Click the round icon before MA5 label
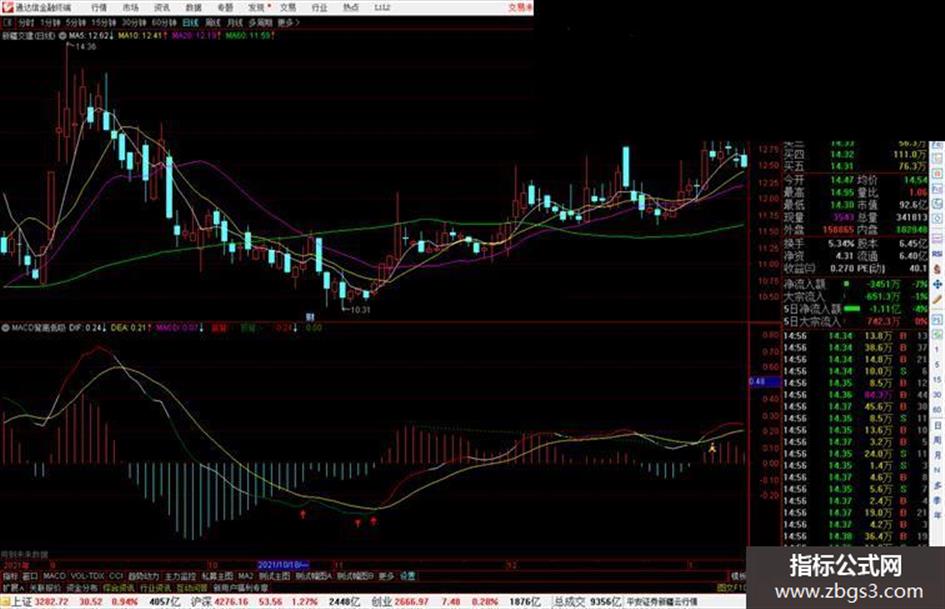945x609 pixels. coord(63,36)
